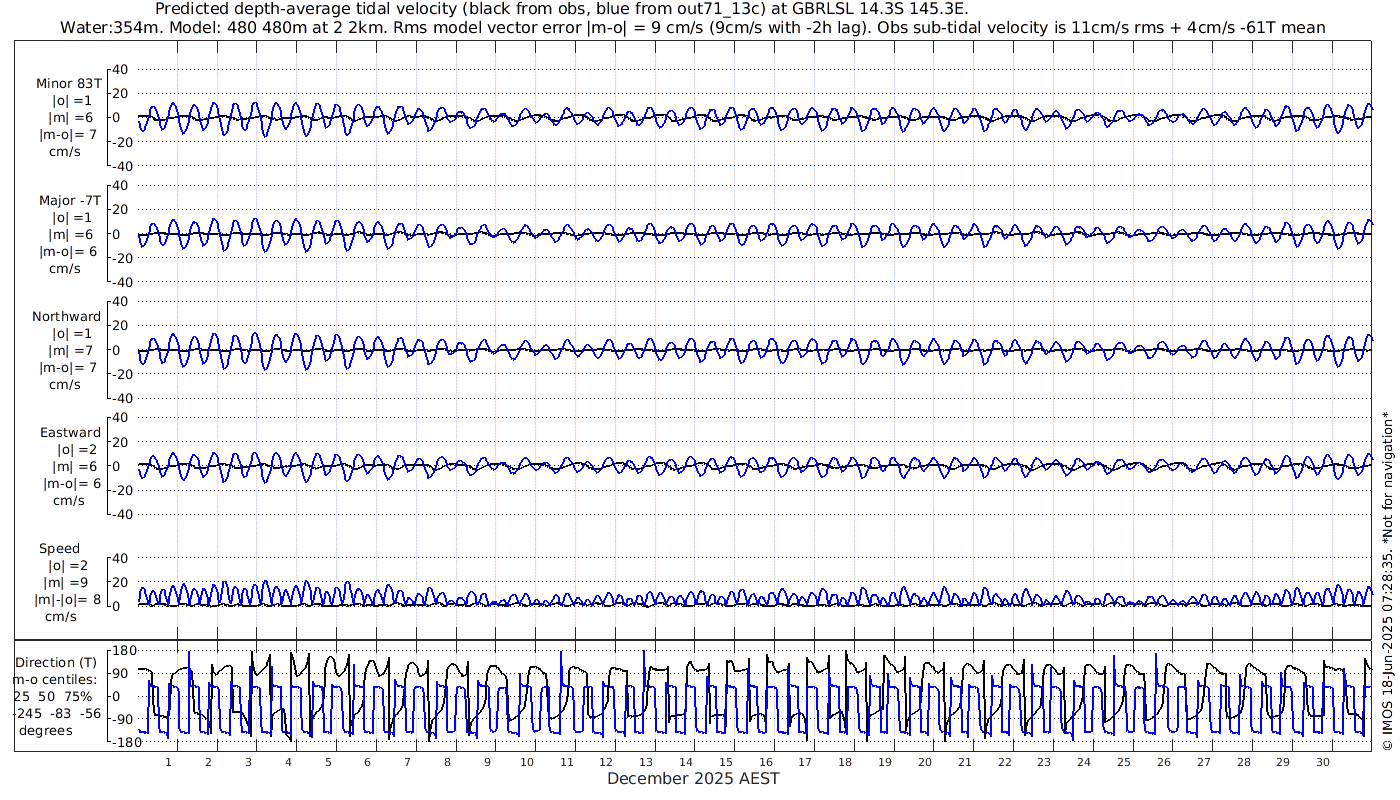Click "|m| =9" in the Speed panel
The image size is (1400, 800).
pos(65,583)
